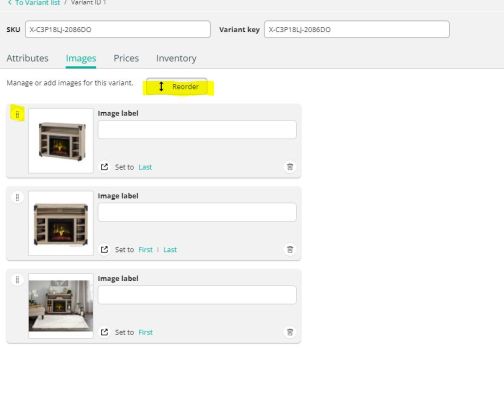Delete the third image with its trash icon
Screen dimensions: 504x394
point(290,332)
